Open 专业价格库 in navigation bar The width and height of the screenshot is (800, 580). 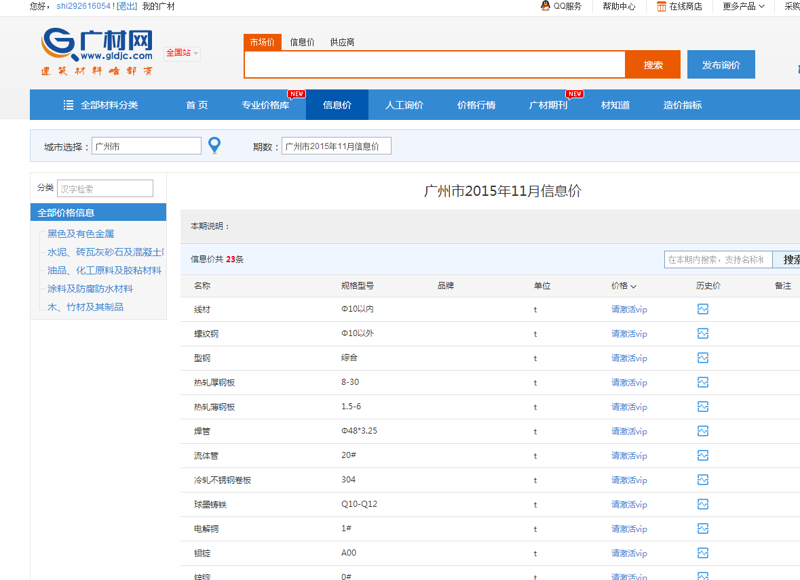click(x=265, y=105)
